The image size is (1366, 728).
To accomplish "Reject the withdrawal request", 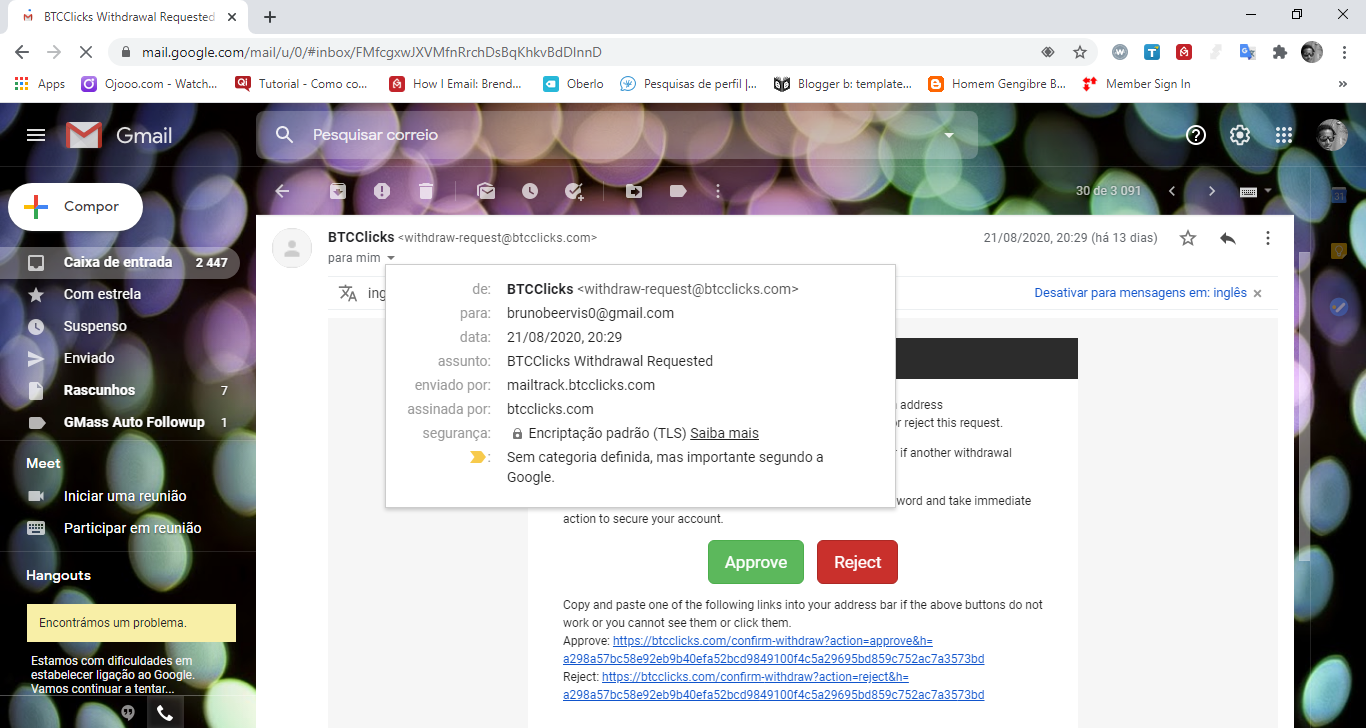I will (x=857, y=562).
